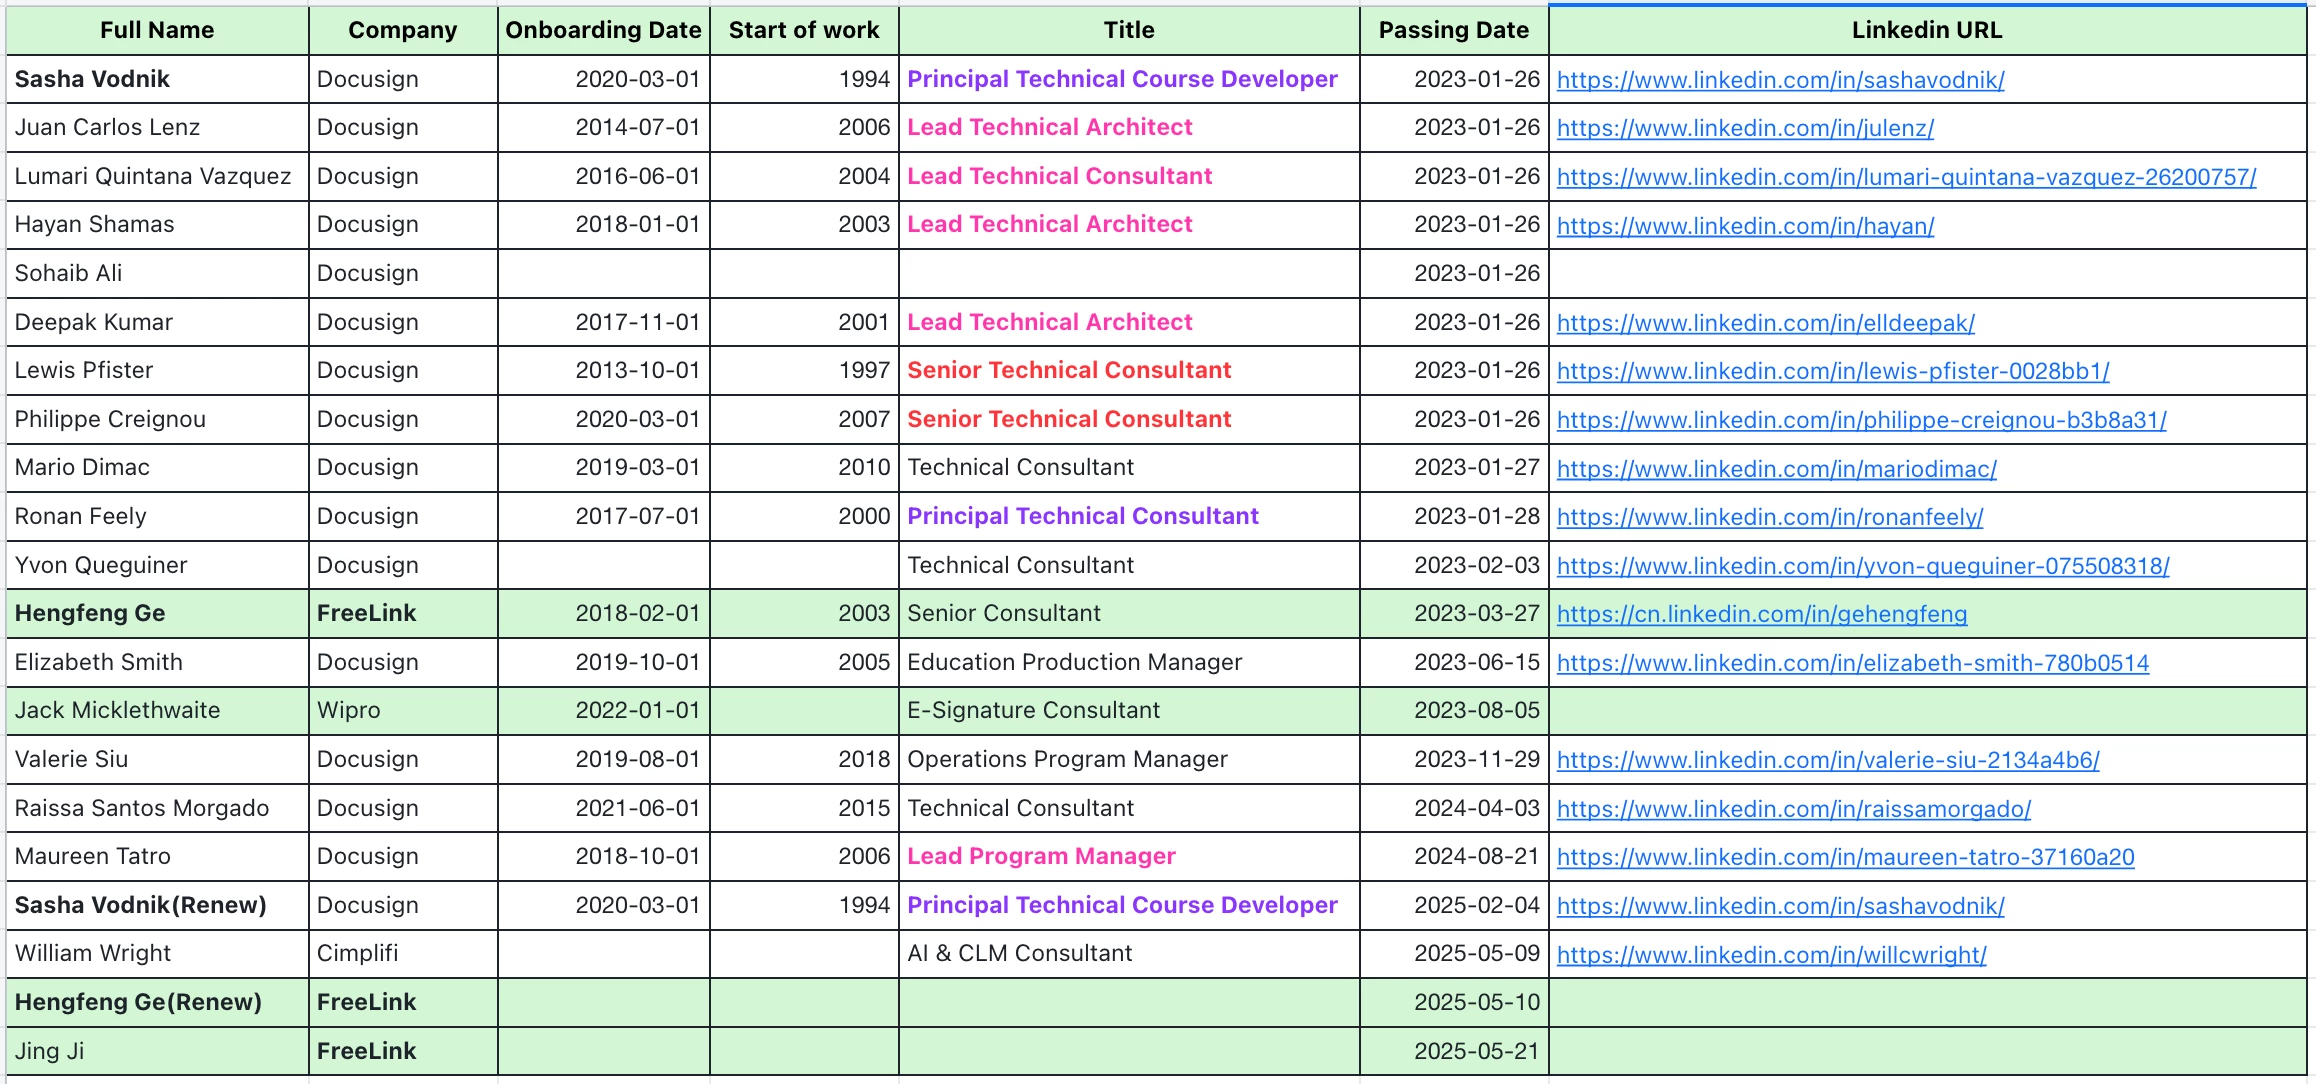This screenshot has width=2316, height=1084.
Task: Select the Valerie Siu name cell
Action: tap(157, 759)
